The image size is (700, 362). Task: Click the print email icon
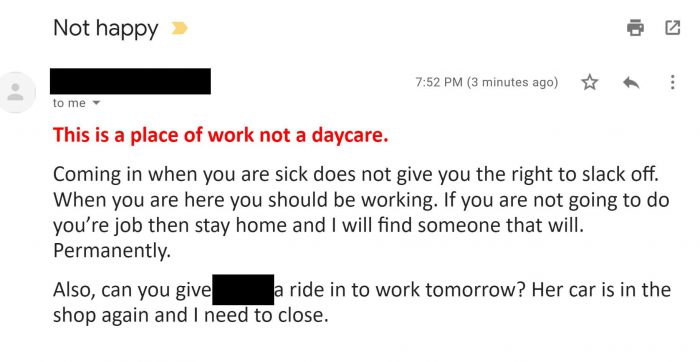point(635,28)
